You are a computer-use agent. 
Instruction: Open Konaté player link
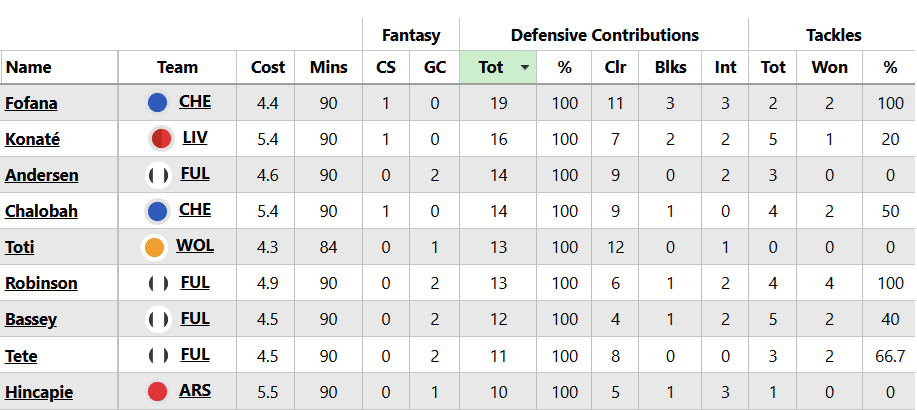click(32, 139)
